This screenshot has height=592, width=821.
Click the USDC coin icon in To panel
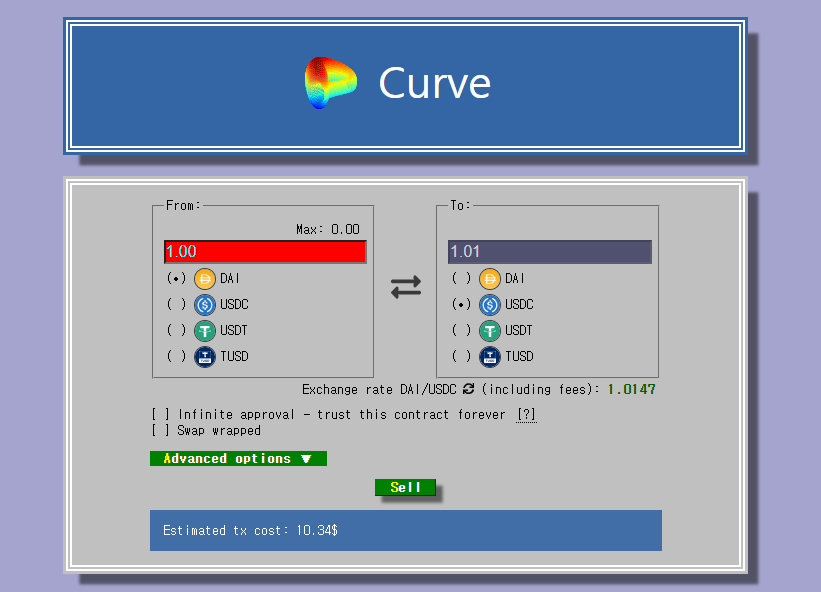point(490,305)
